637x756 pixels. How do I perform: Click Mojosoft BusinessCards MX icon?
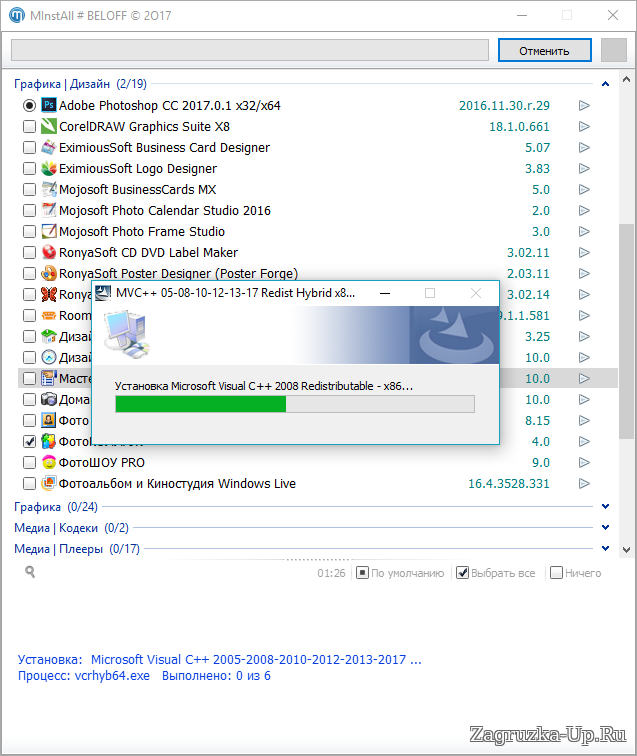pyautogui.click(x=49, y=189)
